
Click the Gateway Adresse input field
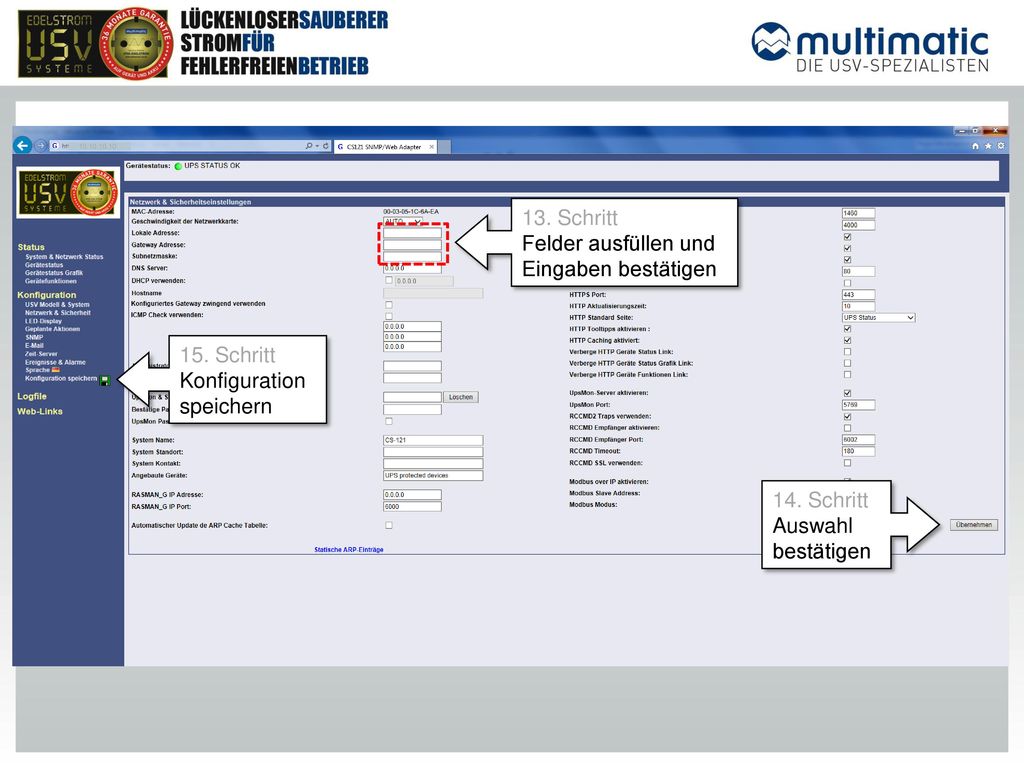412,245
